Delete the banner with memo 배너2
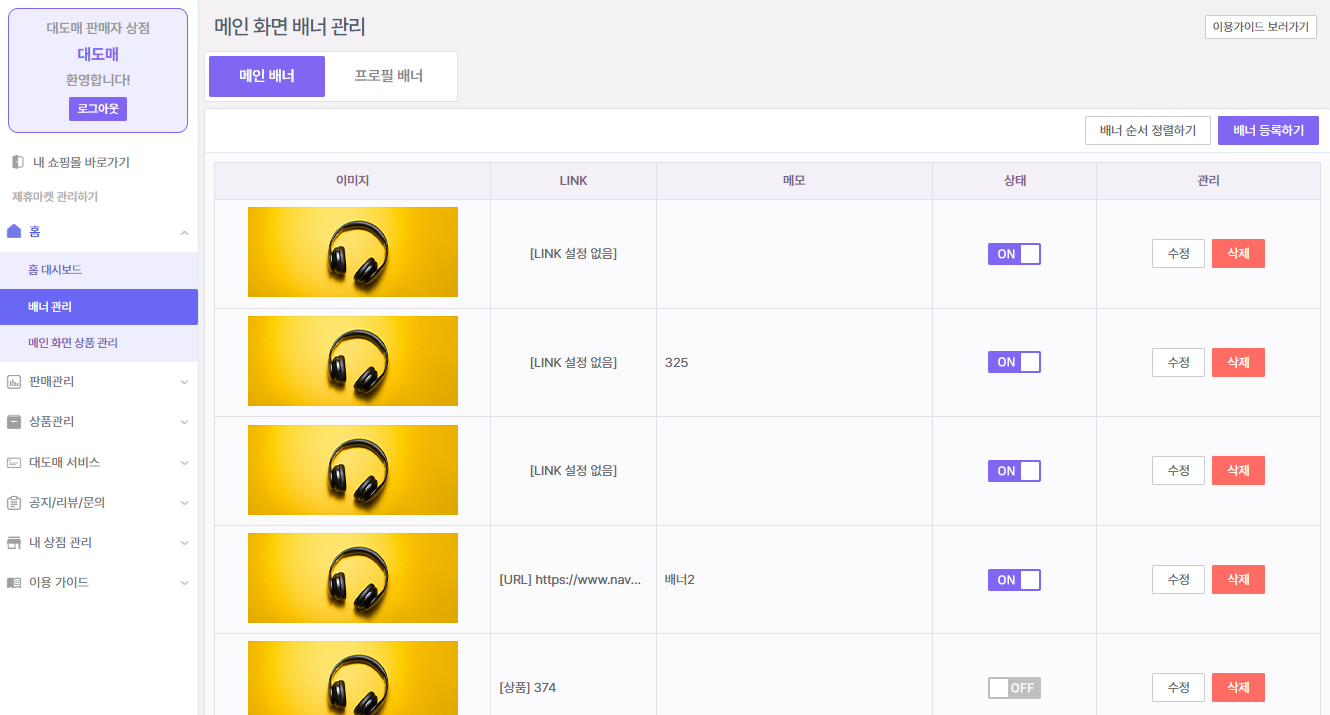The width and height of the screenshot is (1330, 715). pos(1238,580)
